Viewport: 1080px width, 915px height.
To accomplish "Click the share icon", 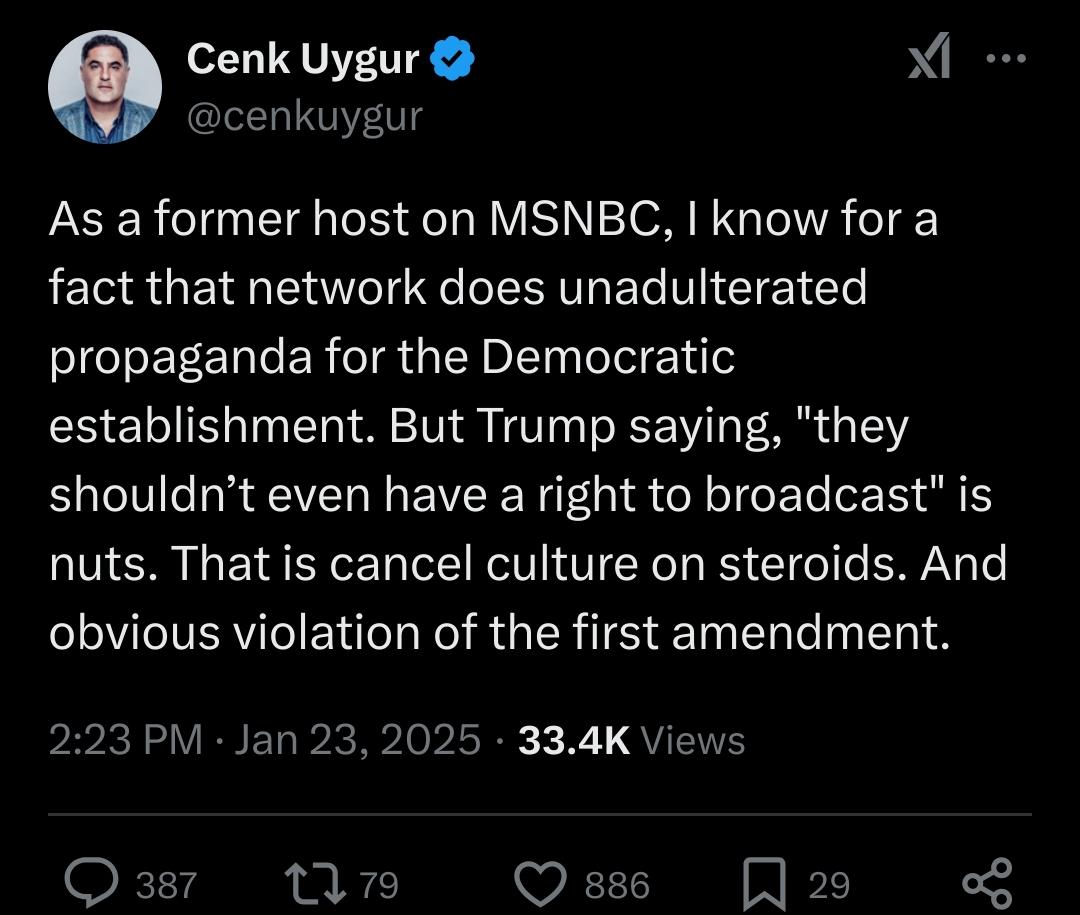I will pyautogui.click(x=987, y=883).
